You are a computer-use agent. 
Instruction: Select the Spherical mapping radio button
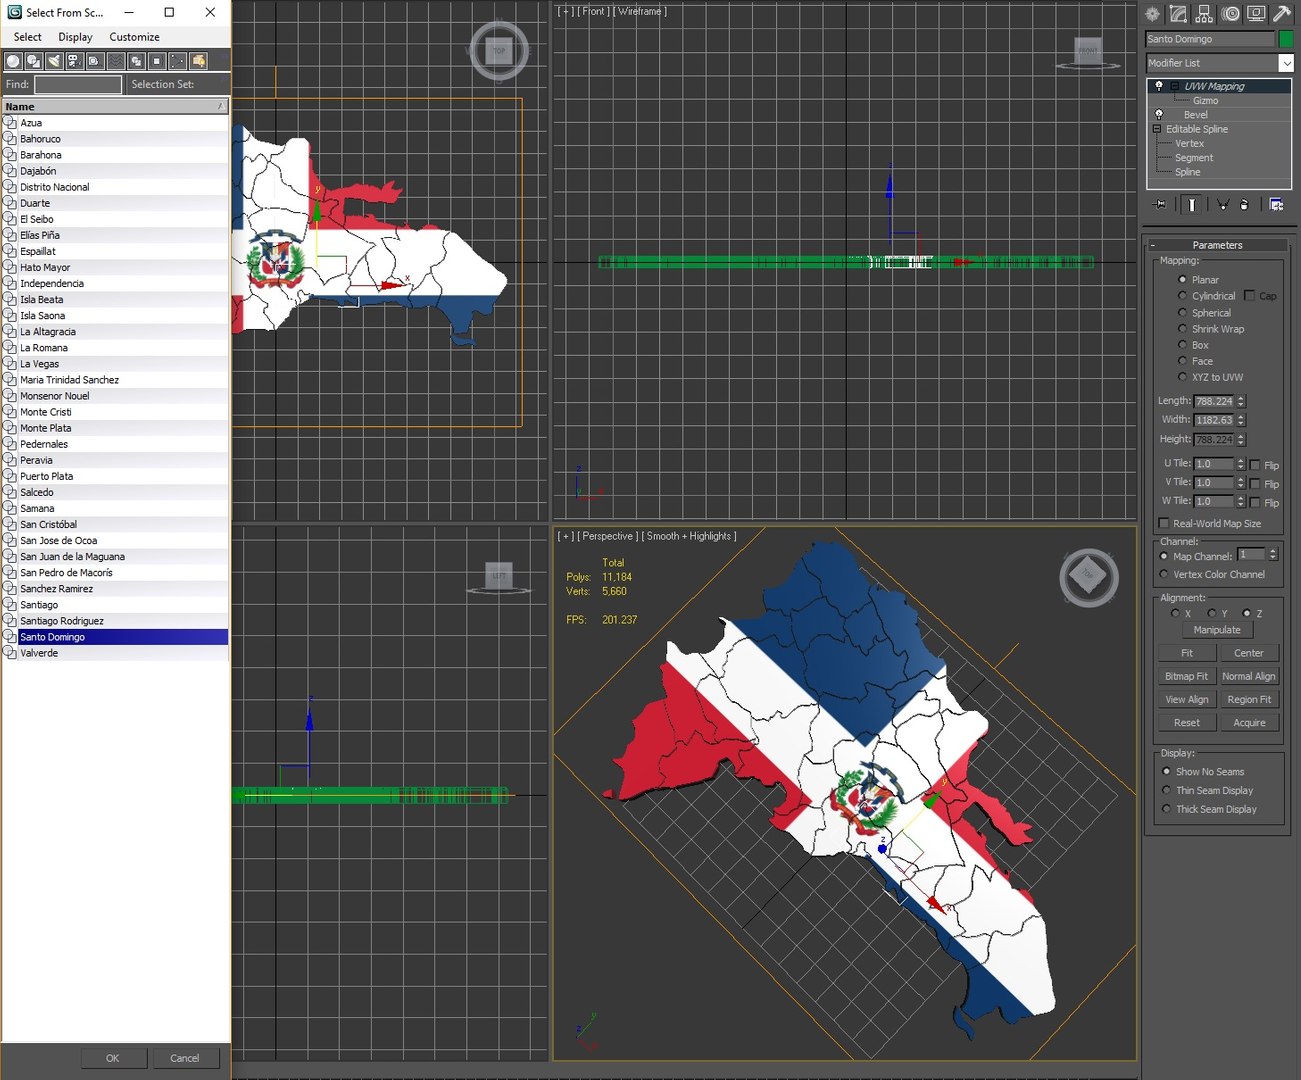click(1182, 313)
